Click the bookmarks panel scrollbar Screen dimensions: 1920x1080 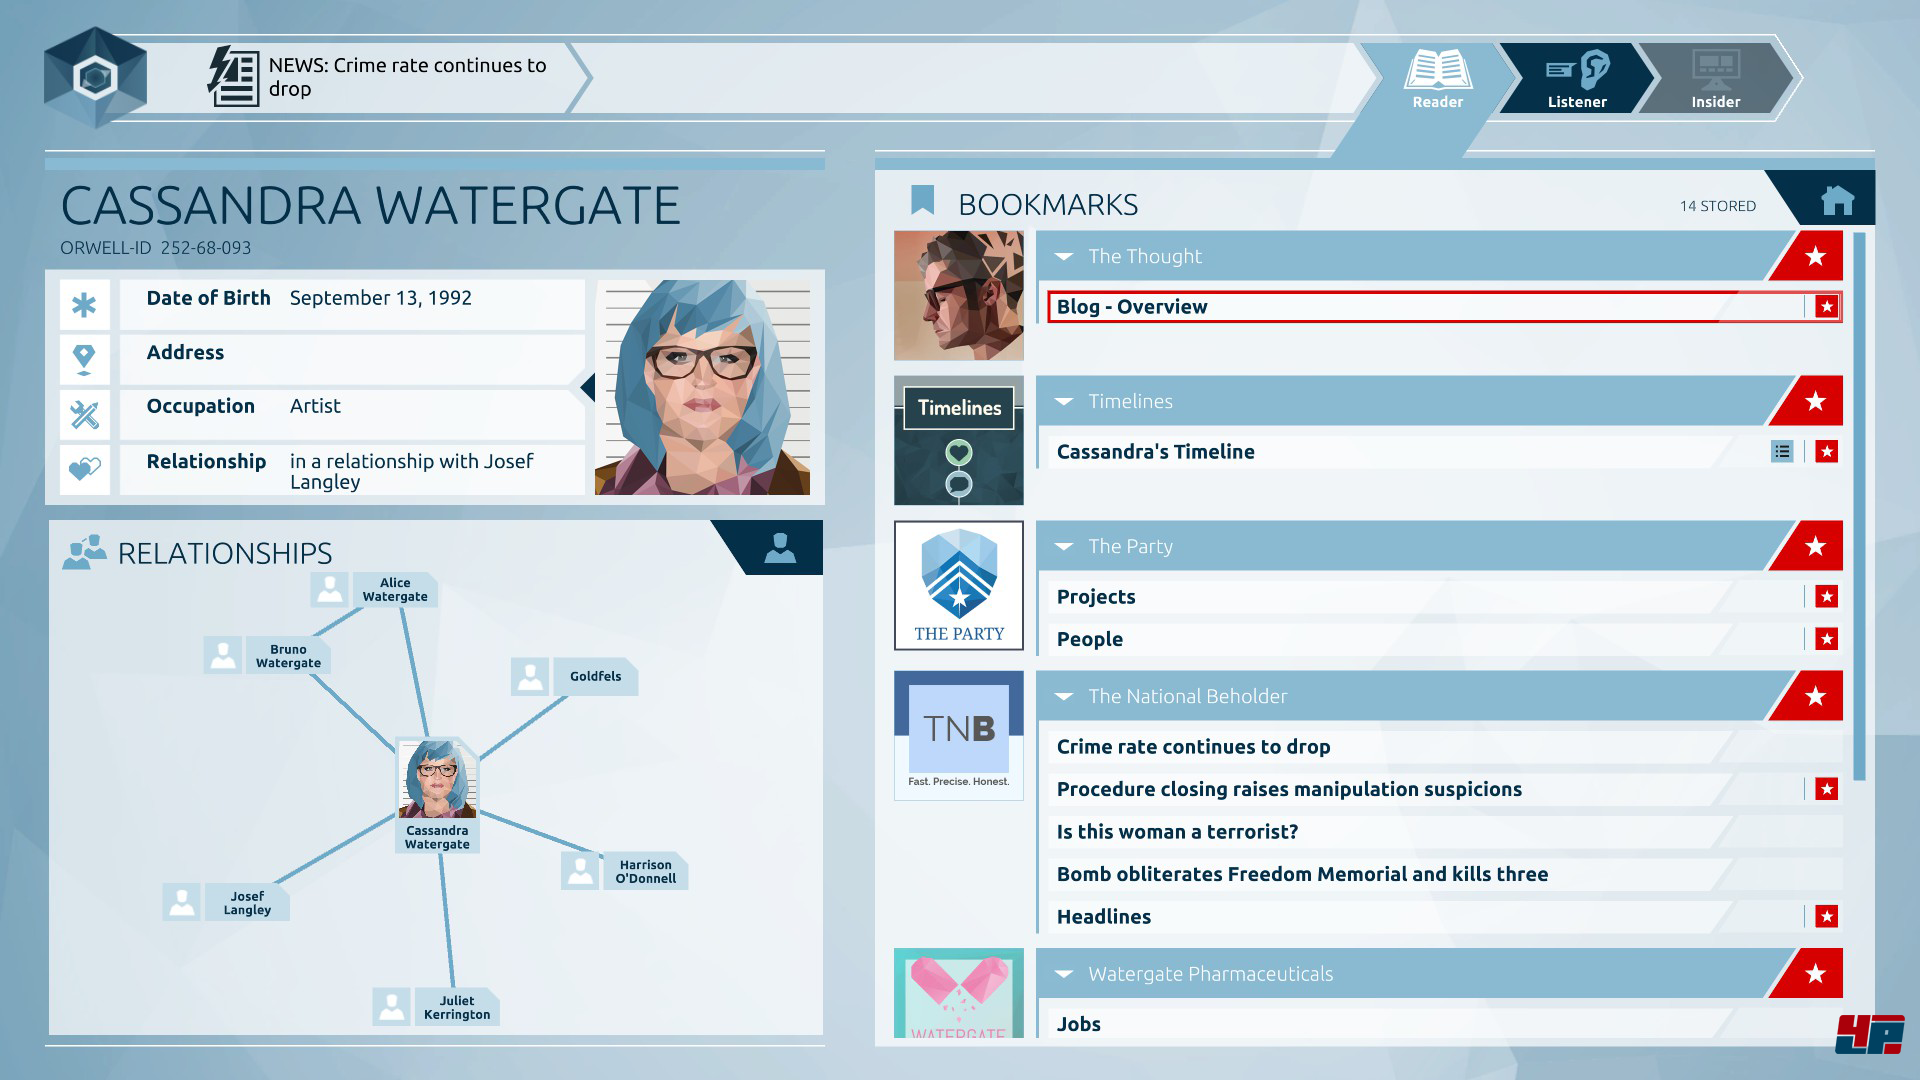coord(1858,505)
